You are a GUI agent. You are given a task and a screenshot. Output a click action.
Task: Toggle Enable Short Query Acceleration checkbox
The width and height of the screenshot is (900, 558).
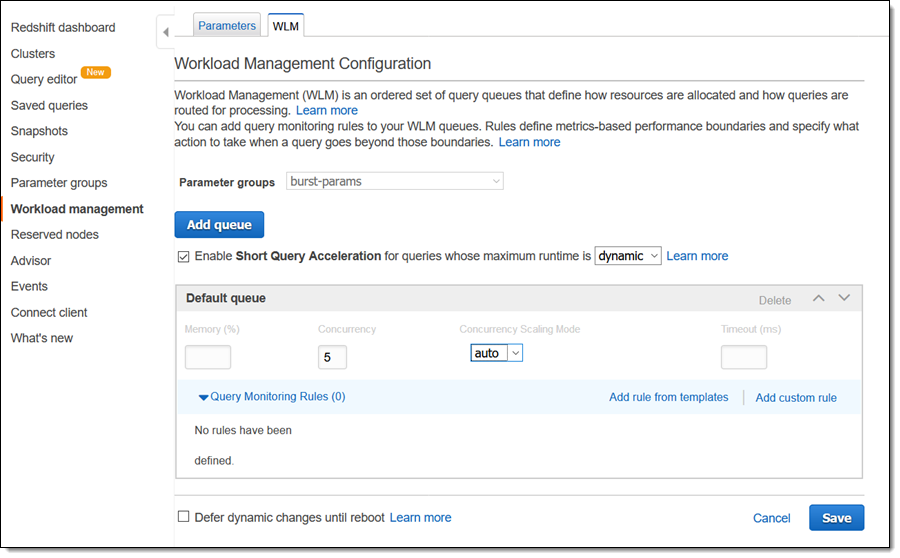pyautogui.click(x=183, y=256)
